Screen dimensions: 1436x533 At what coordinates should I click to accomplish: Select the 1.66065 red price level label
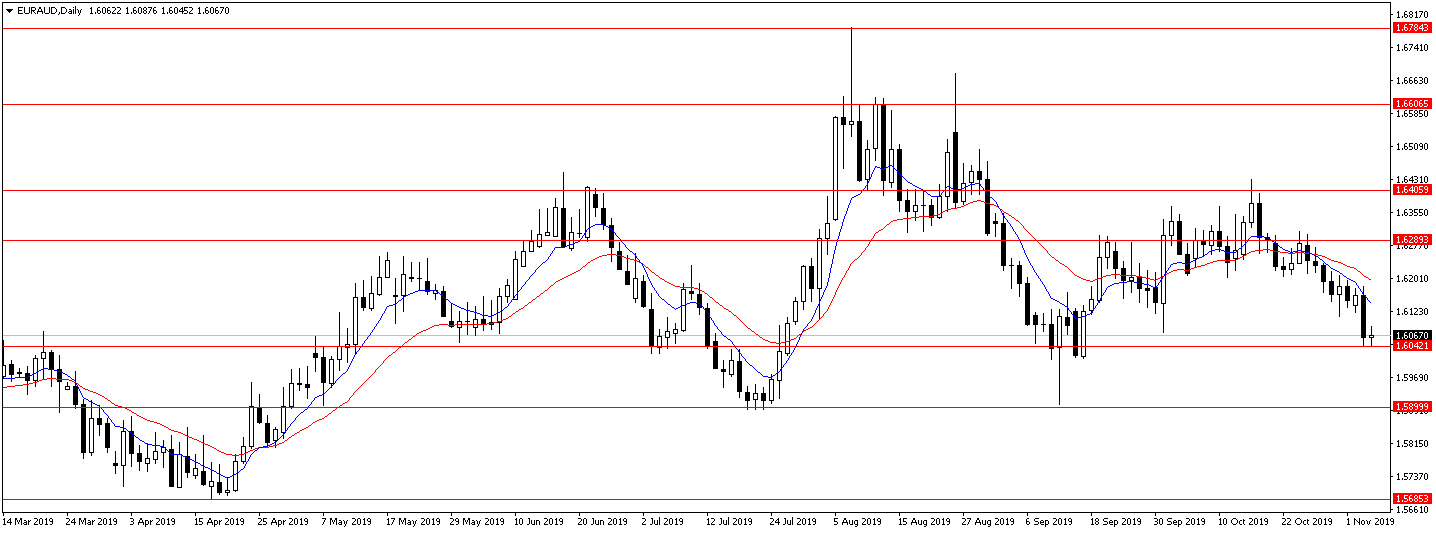(1413, 103)
